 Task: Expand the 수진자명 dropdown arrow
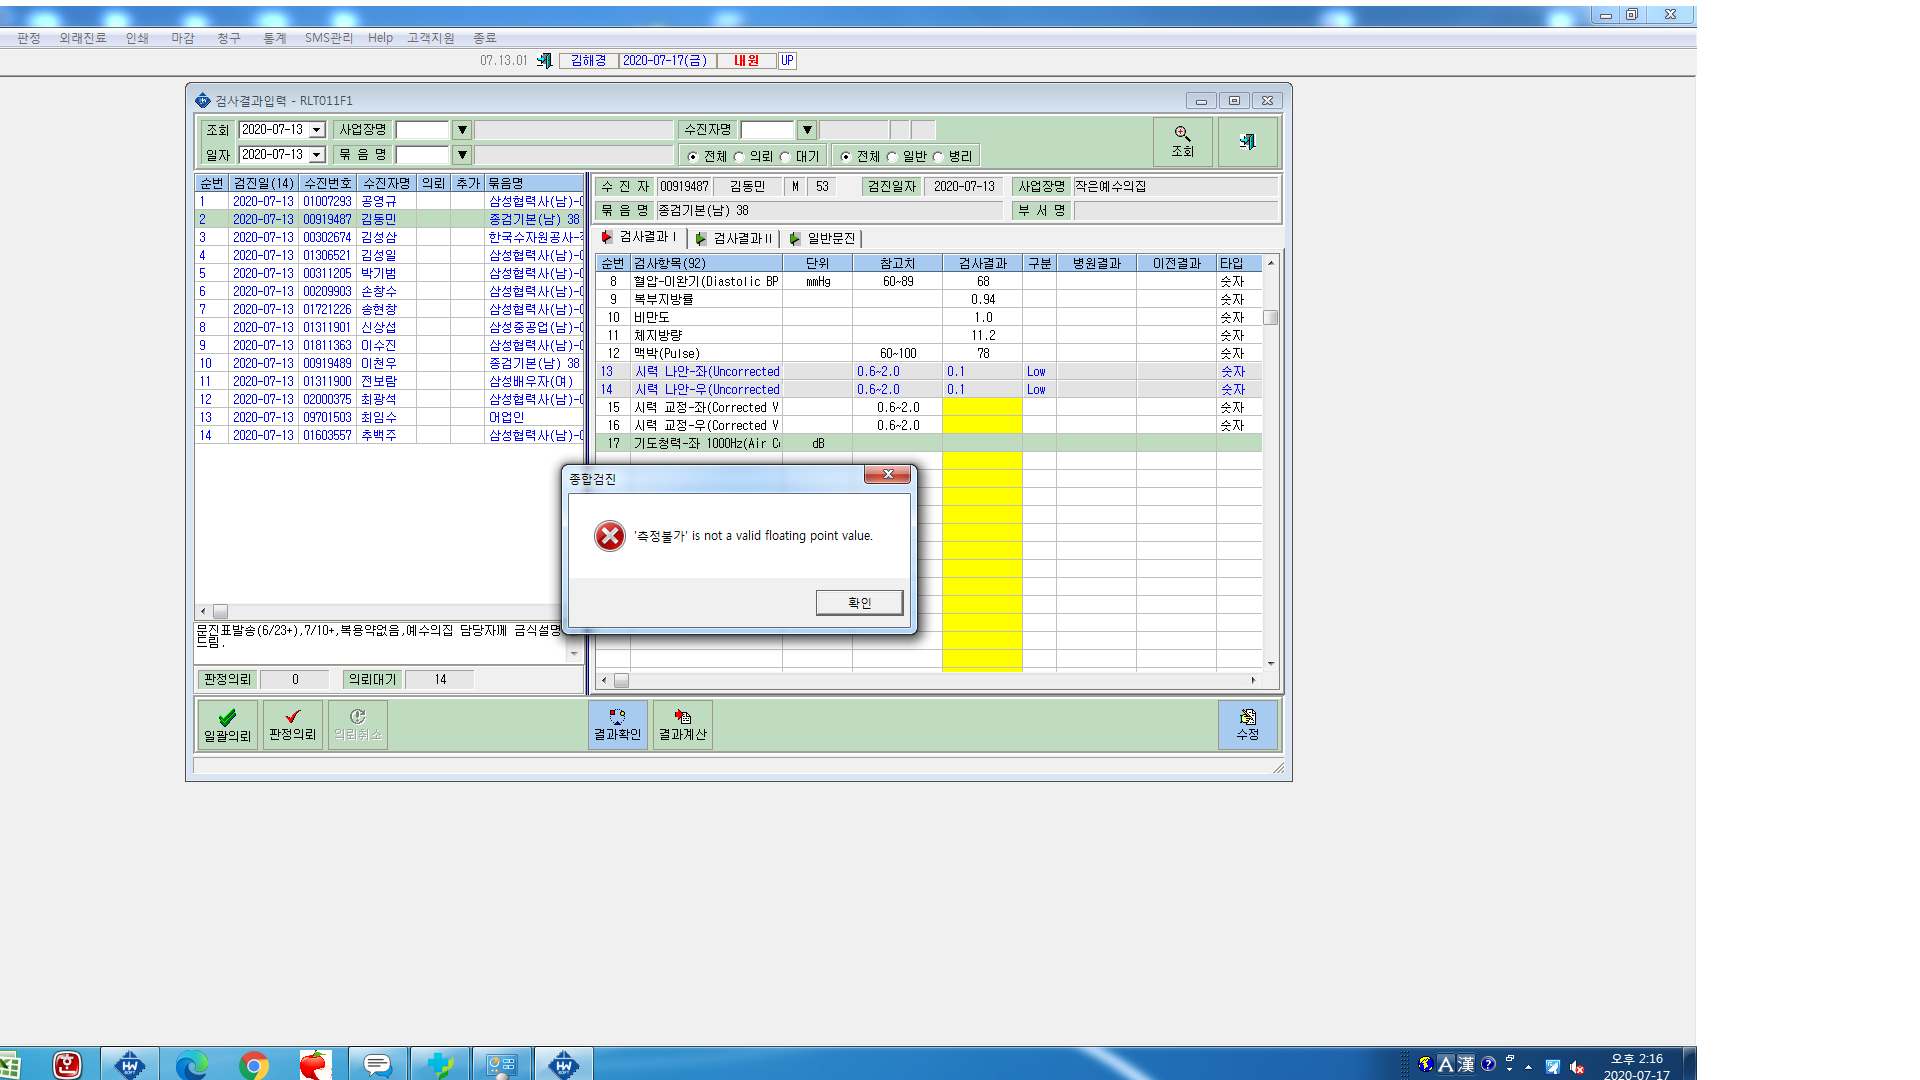pos(807,130)
